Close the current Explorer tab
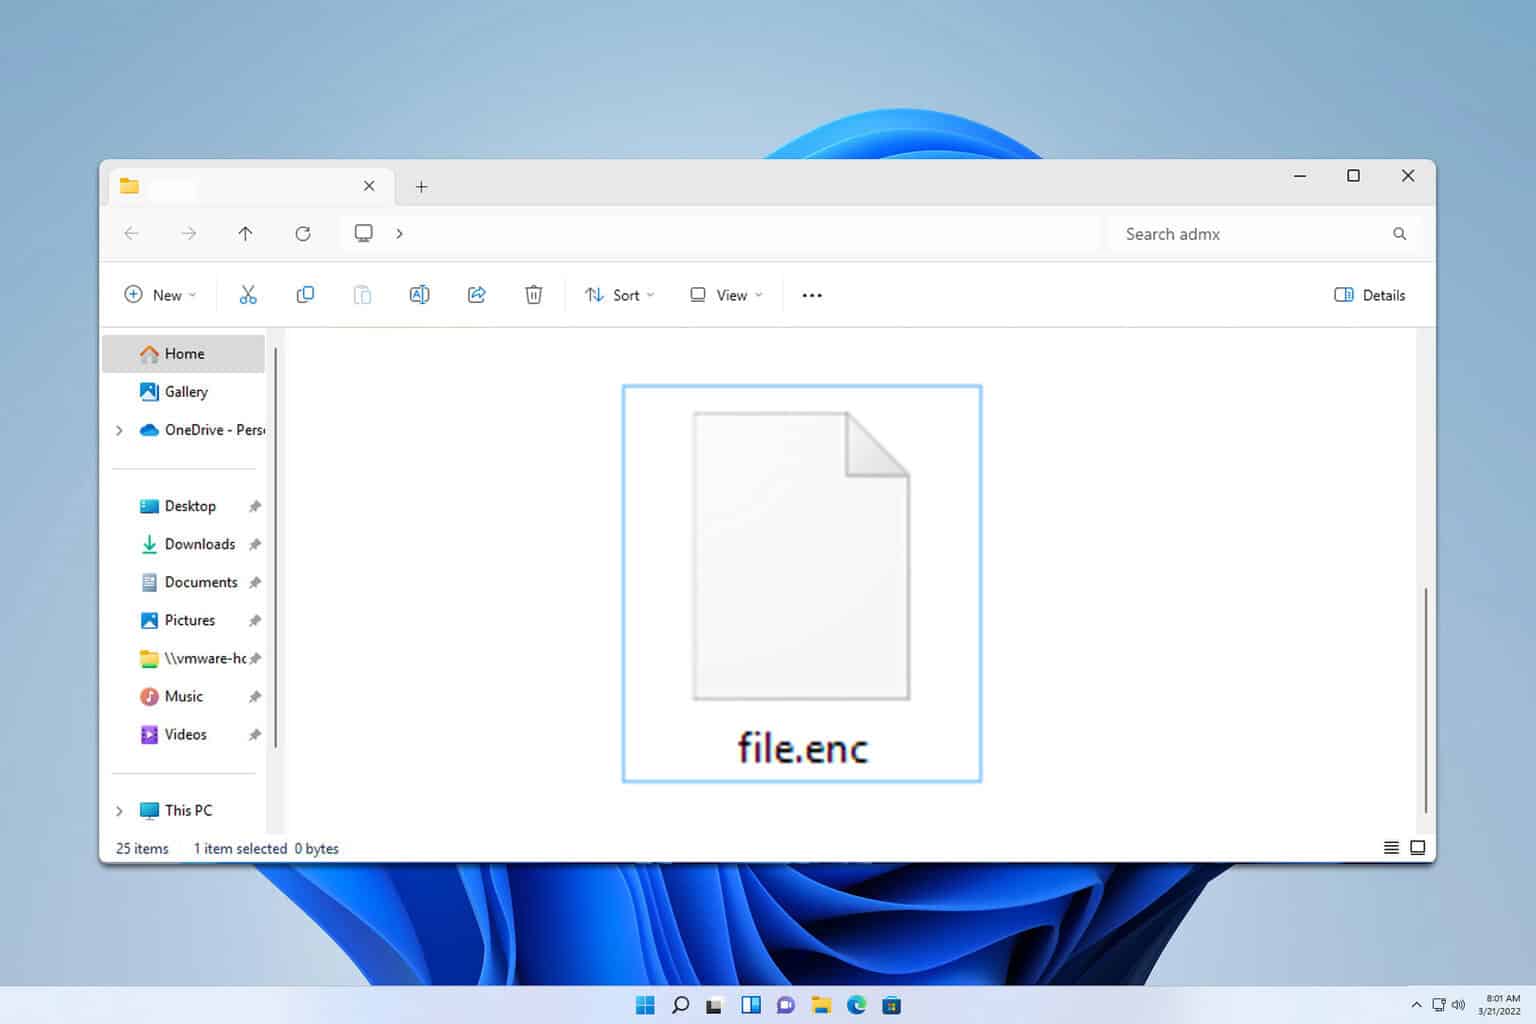The height and width of the screenshot is (1024, 1536). tap(369, 186)
